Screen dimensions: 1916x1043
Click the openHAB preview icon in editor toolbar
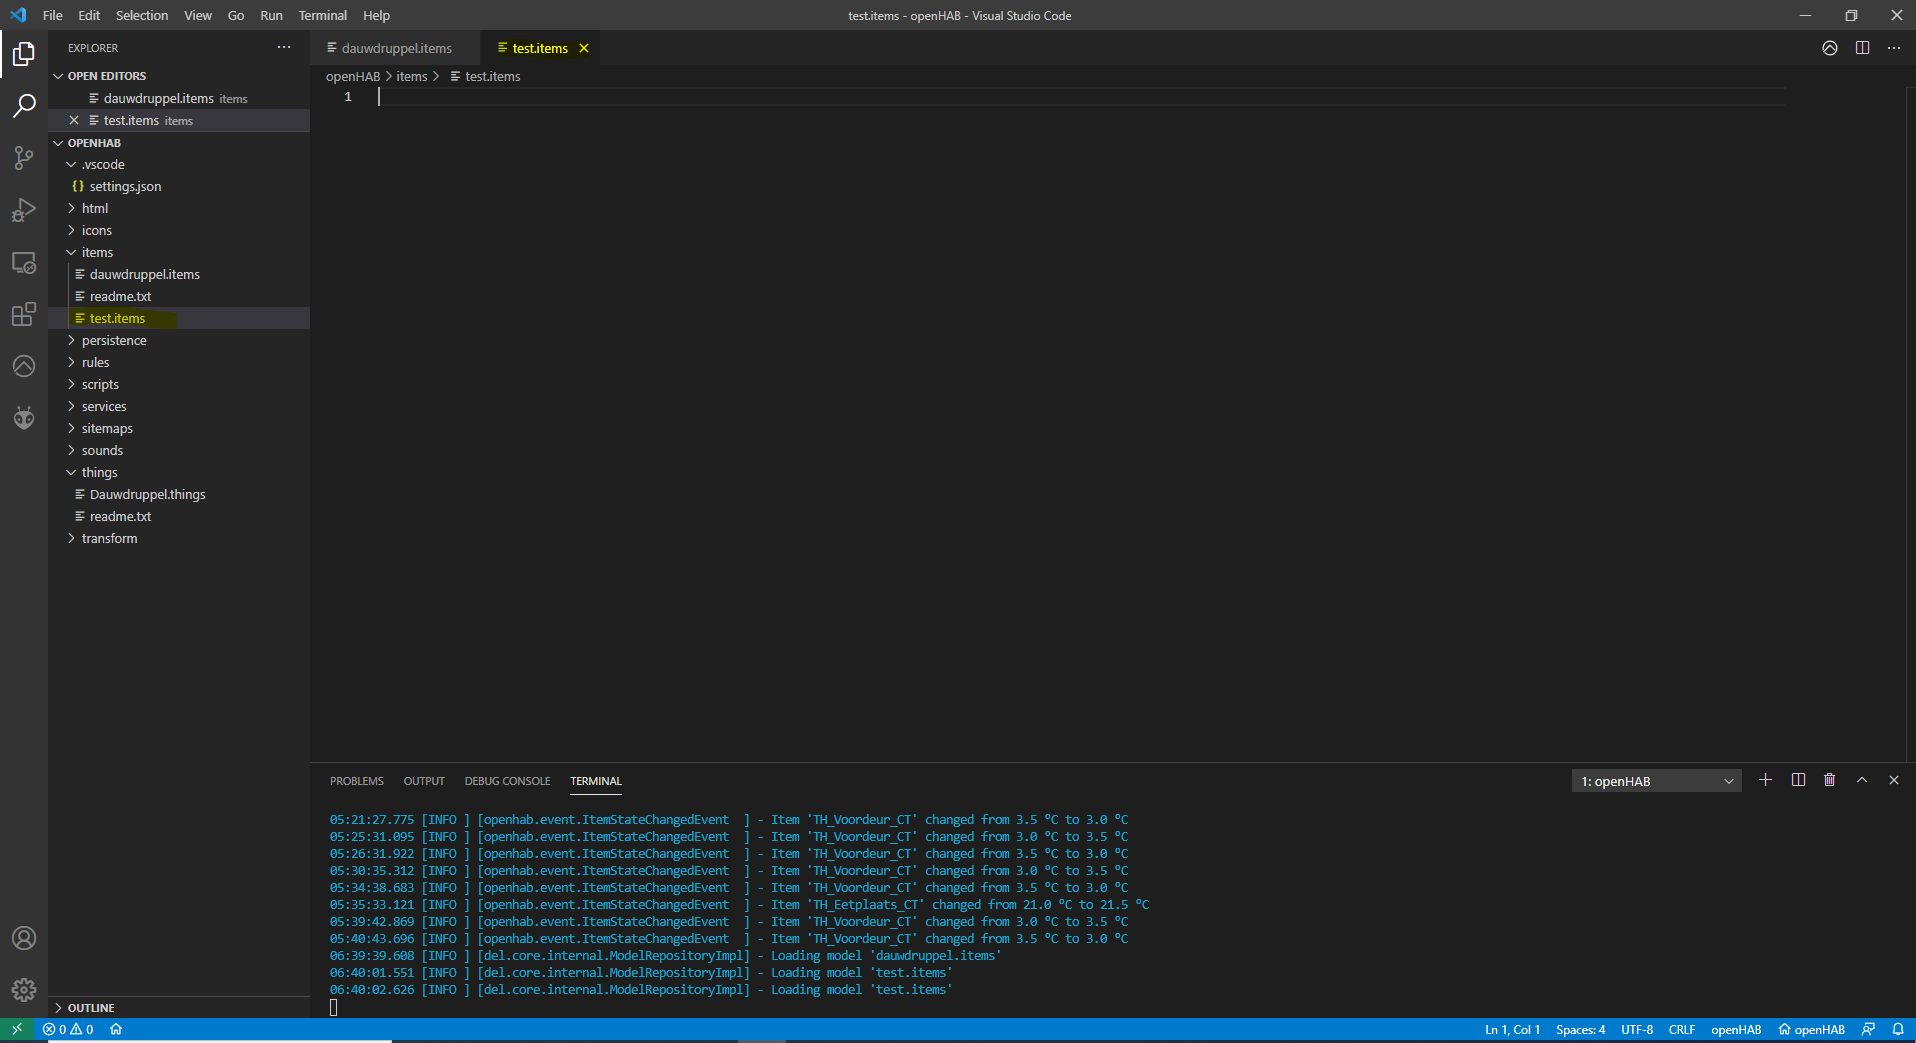tap(1830, 48)
